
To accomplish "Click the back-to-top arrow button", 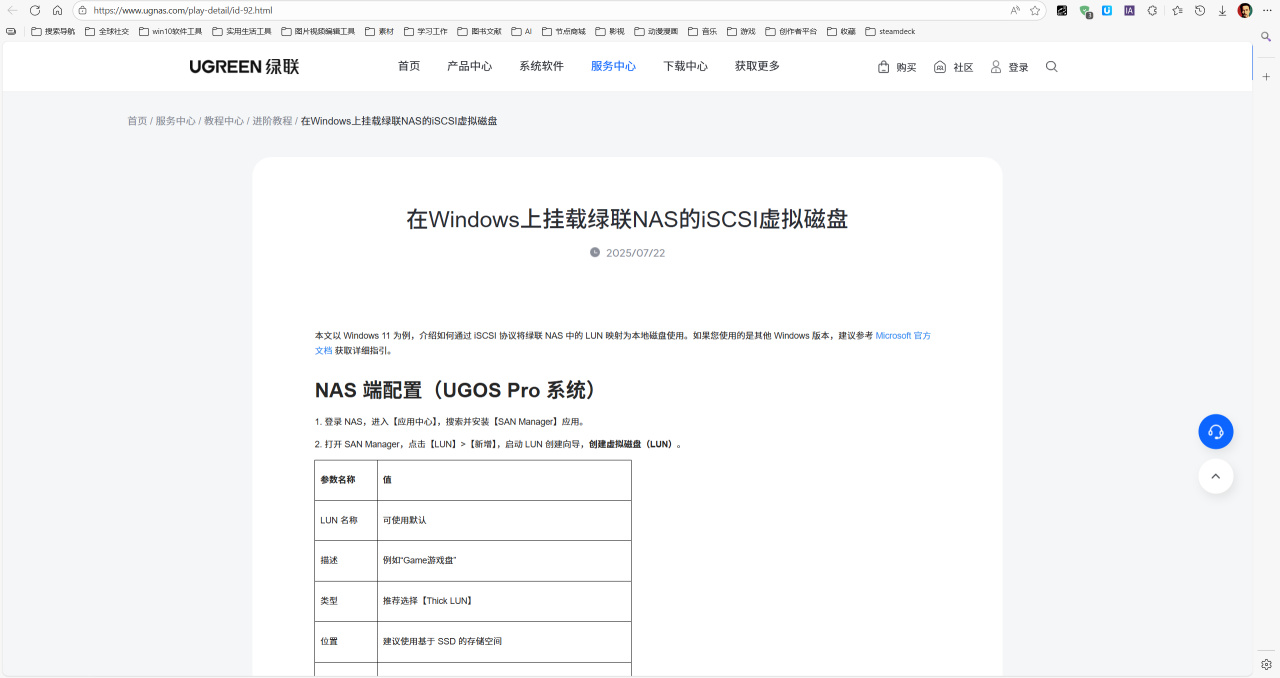I will point(1215,476).
